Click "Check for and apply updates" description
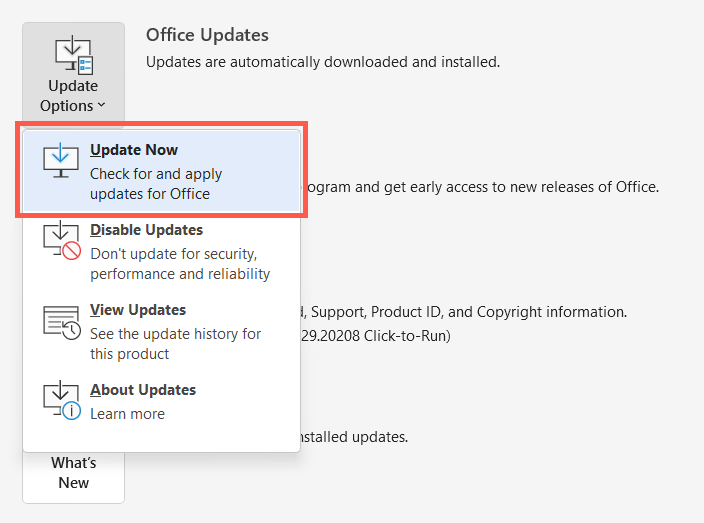The image size is (704, 523). point(156,183)
